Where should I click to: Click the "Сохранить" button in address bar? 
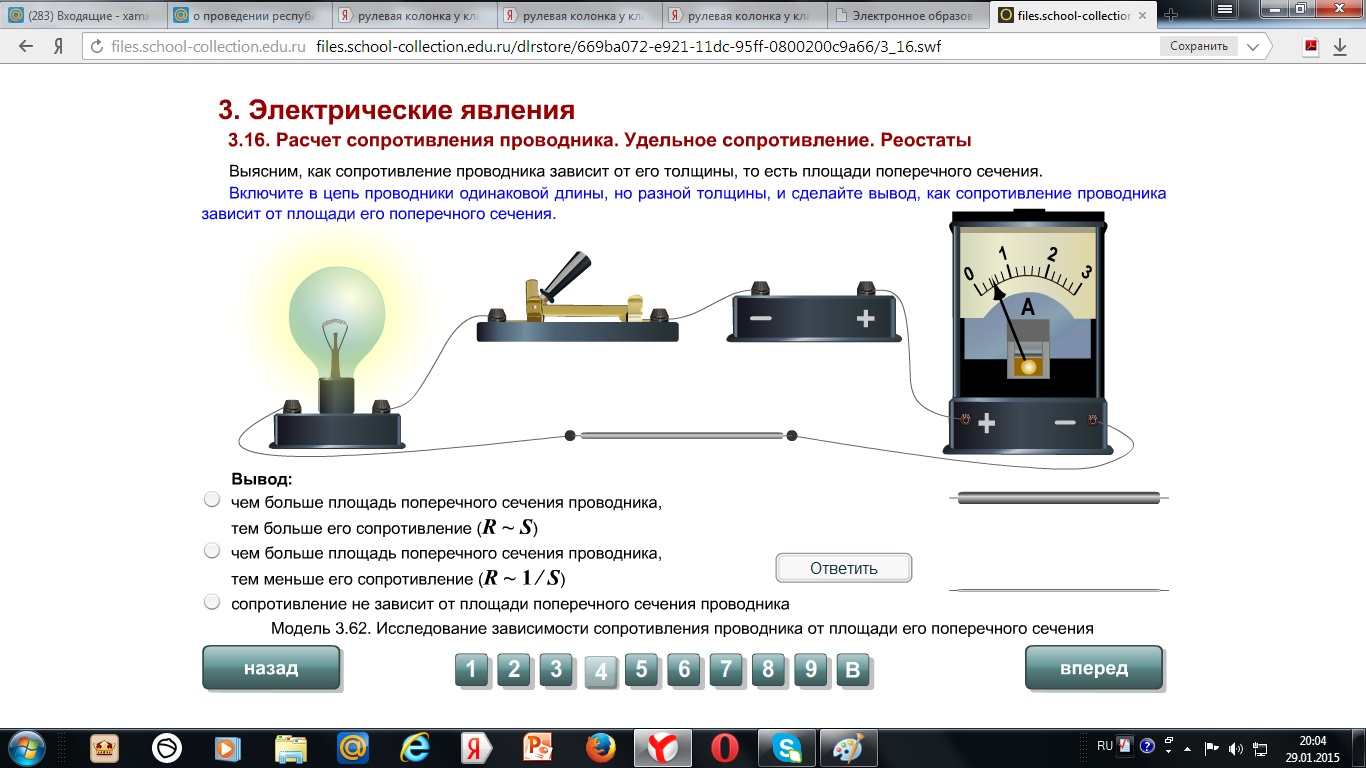[x=1199, y=46]
